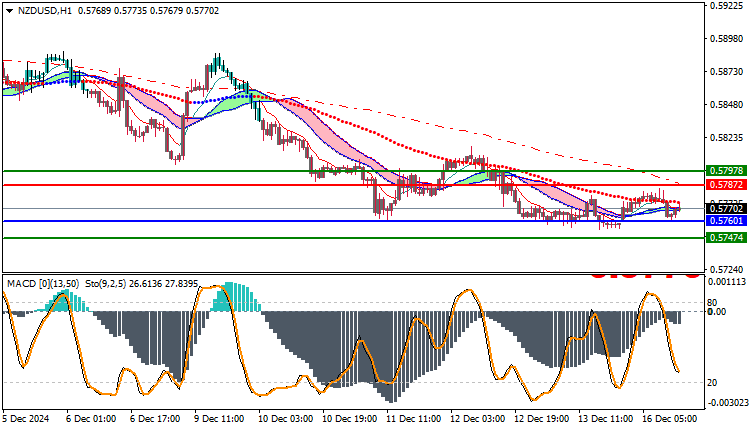Click the -0.003023 MACD scale value
Screen dimensions: 750x430
coord(726,403)
